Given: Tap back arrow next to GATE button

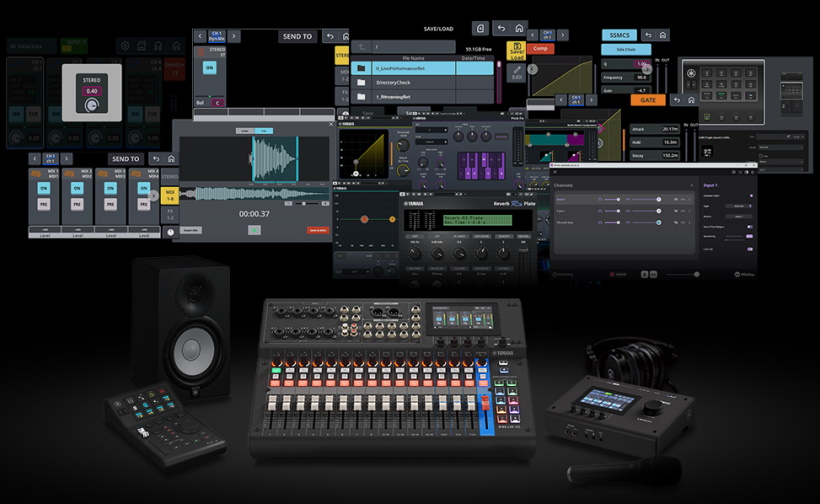Looking at the screenshot, I should pos(677,100).
